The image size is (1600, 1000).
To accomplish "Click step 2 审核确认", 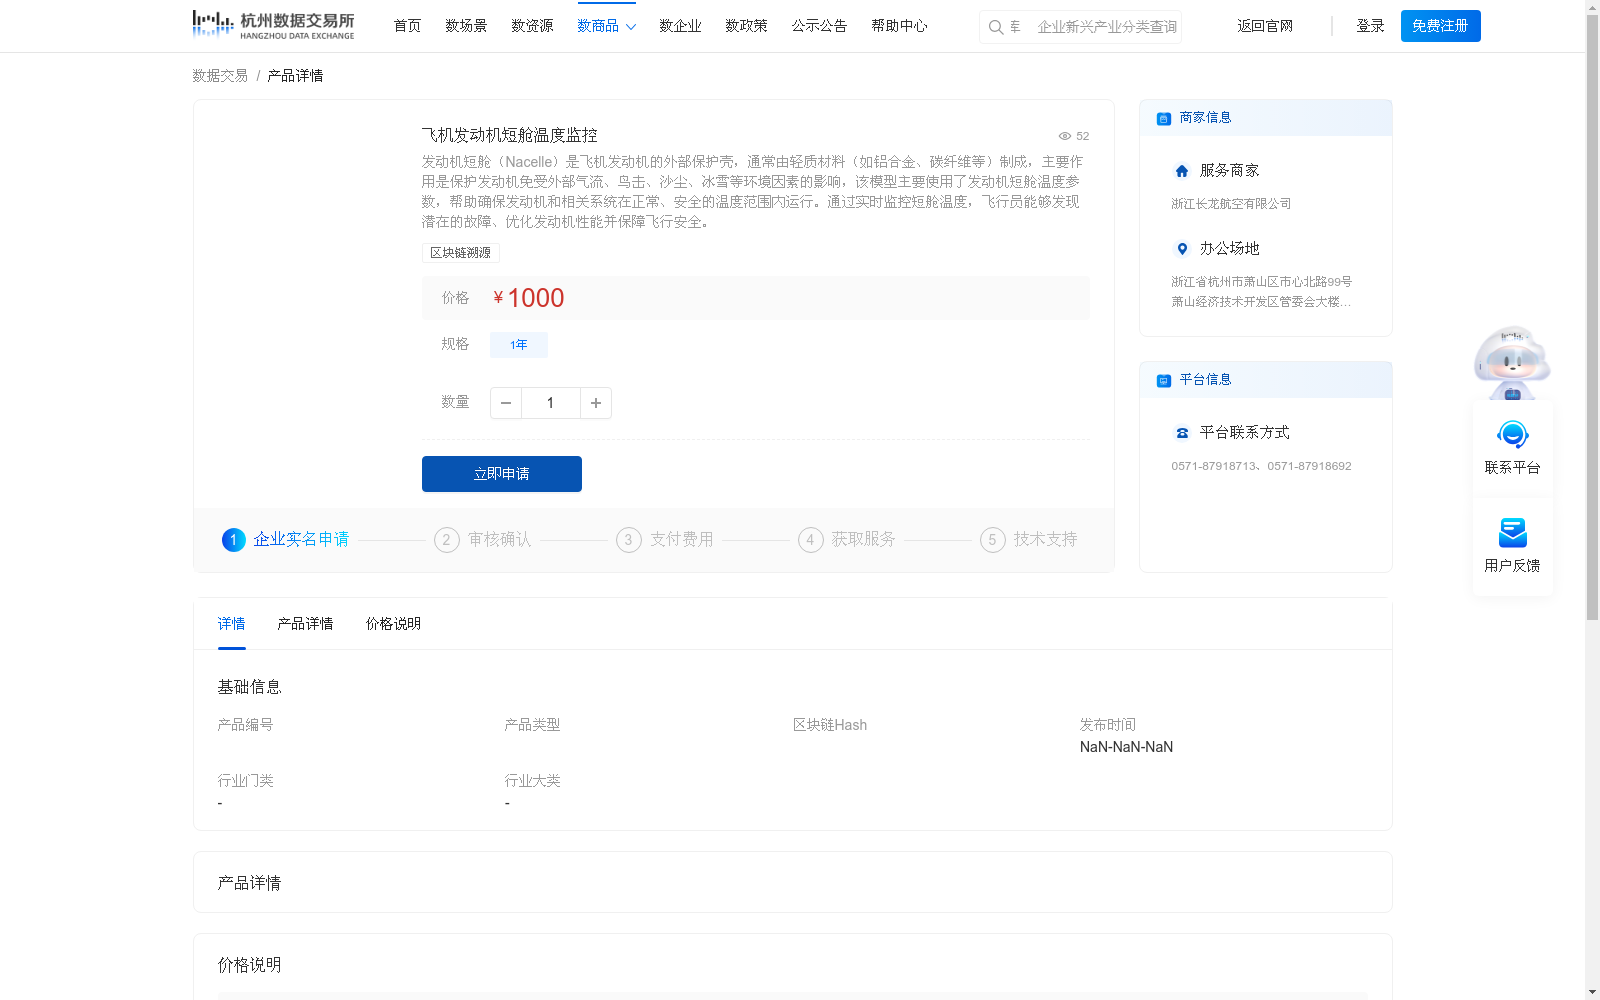I will [483, 540].
